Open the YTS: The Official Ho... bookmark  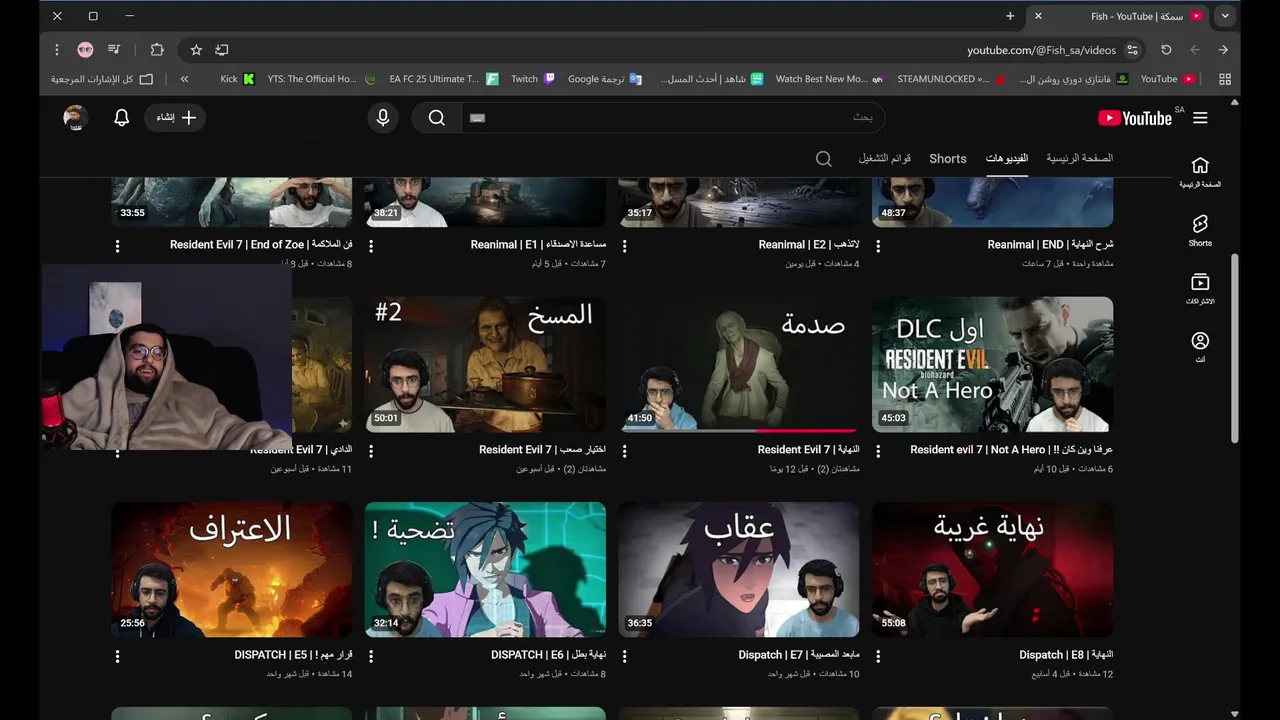pyautogui.click(x=321, y=79)
